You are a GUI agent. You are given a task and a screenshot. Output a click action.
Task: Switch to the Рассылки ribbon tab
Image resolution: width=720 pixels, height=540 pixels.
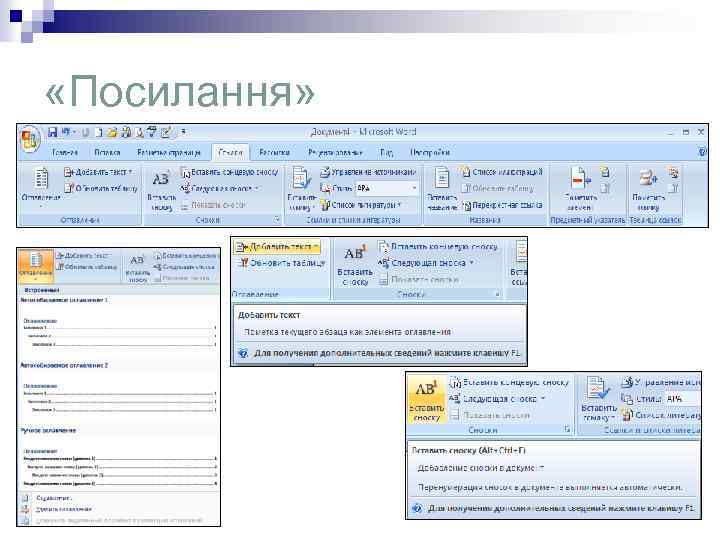[274, 152]
